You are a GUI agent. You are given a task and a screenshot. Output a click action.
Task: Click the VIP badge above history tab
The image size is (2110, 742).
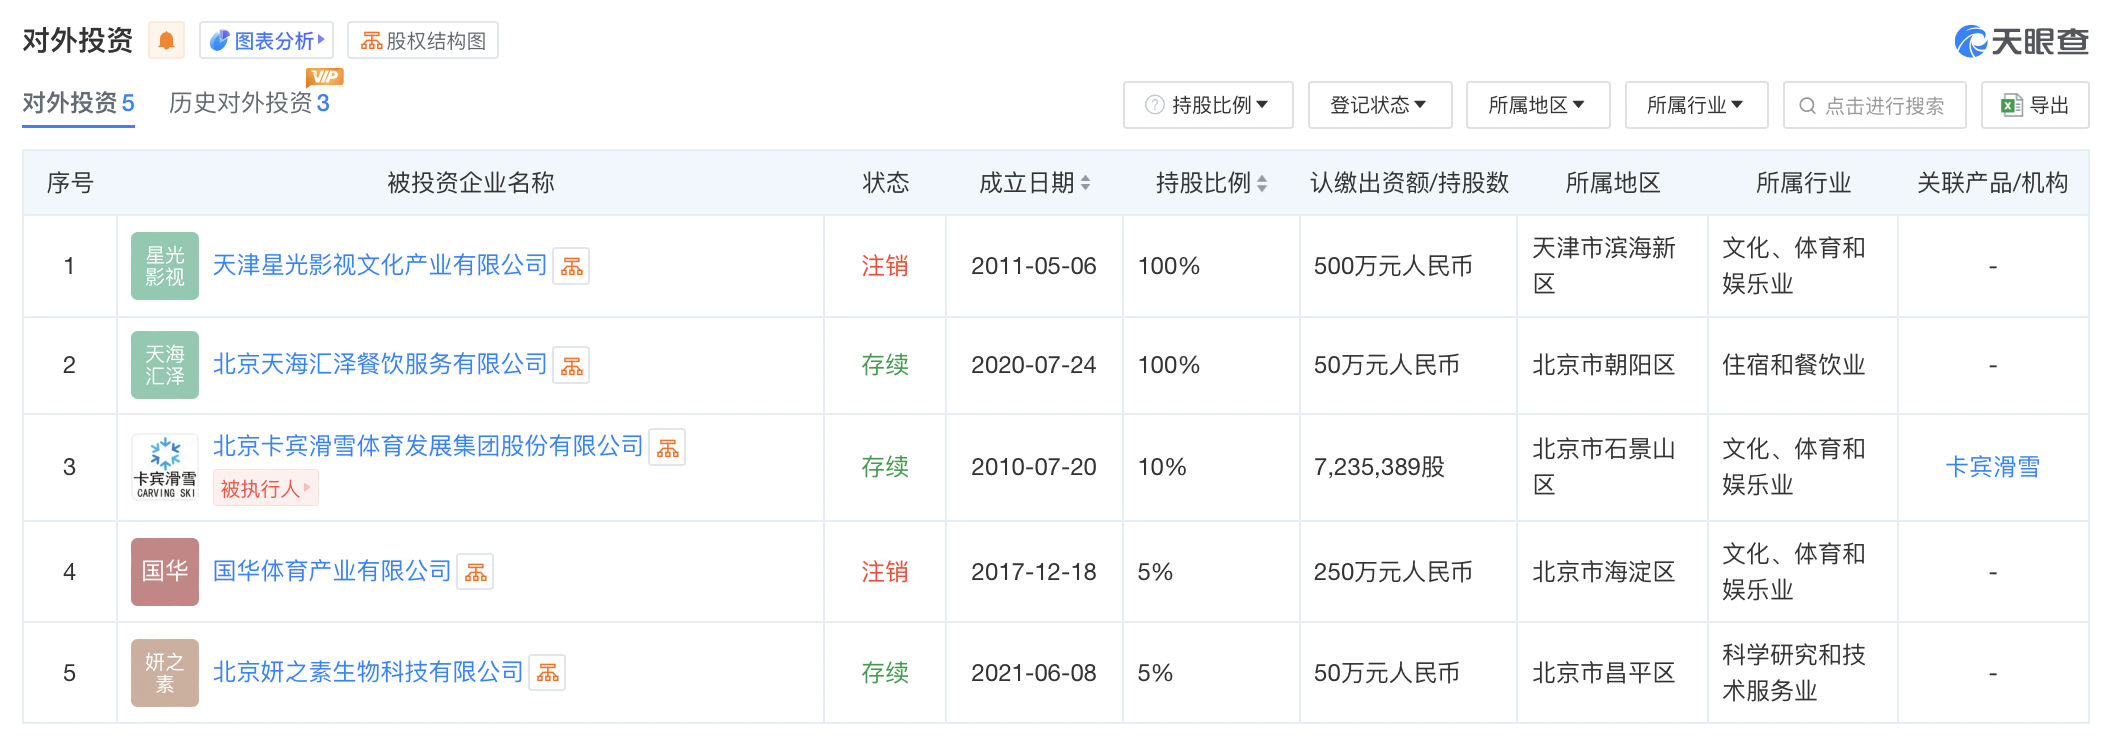pos(324,76)
